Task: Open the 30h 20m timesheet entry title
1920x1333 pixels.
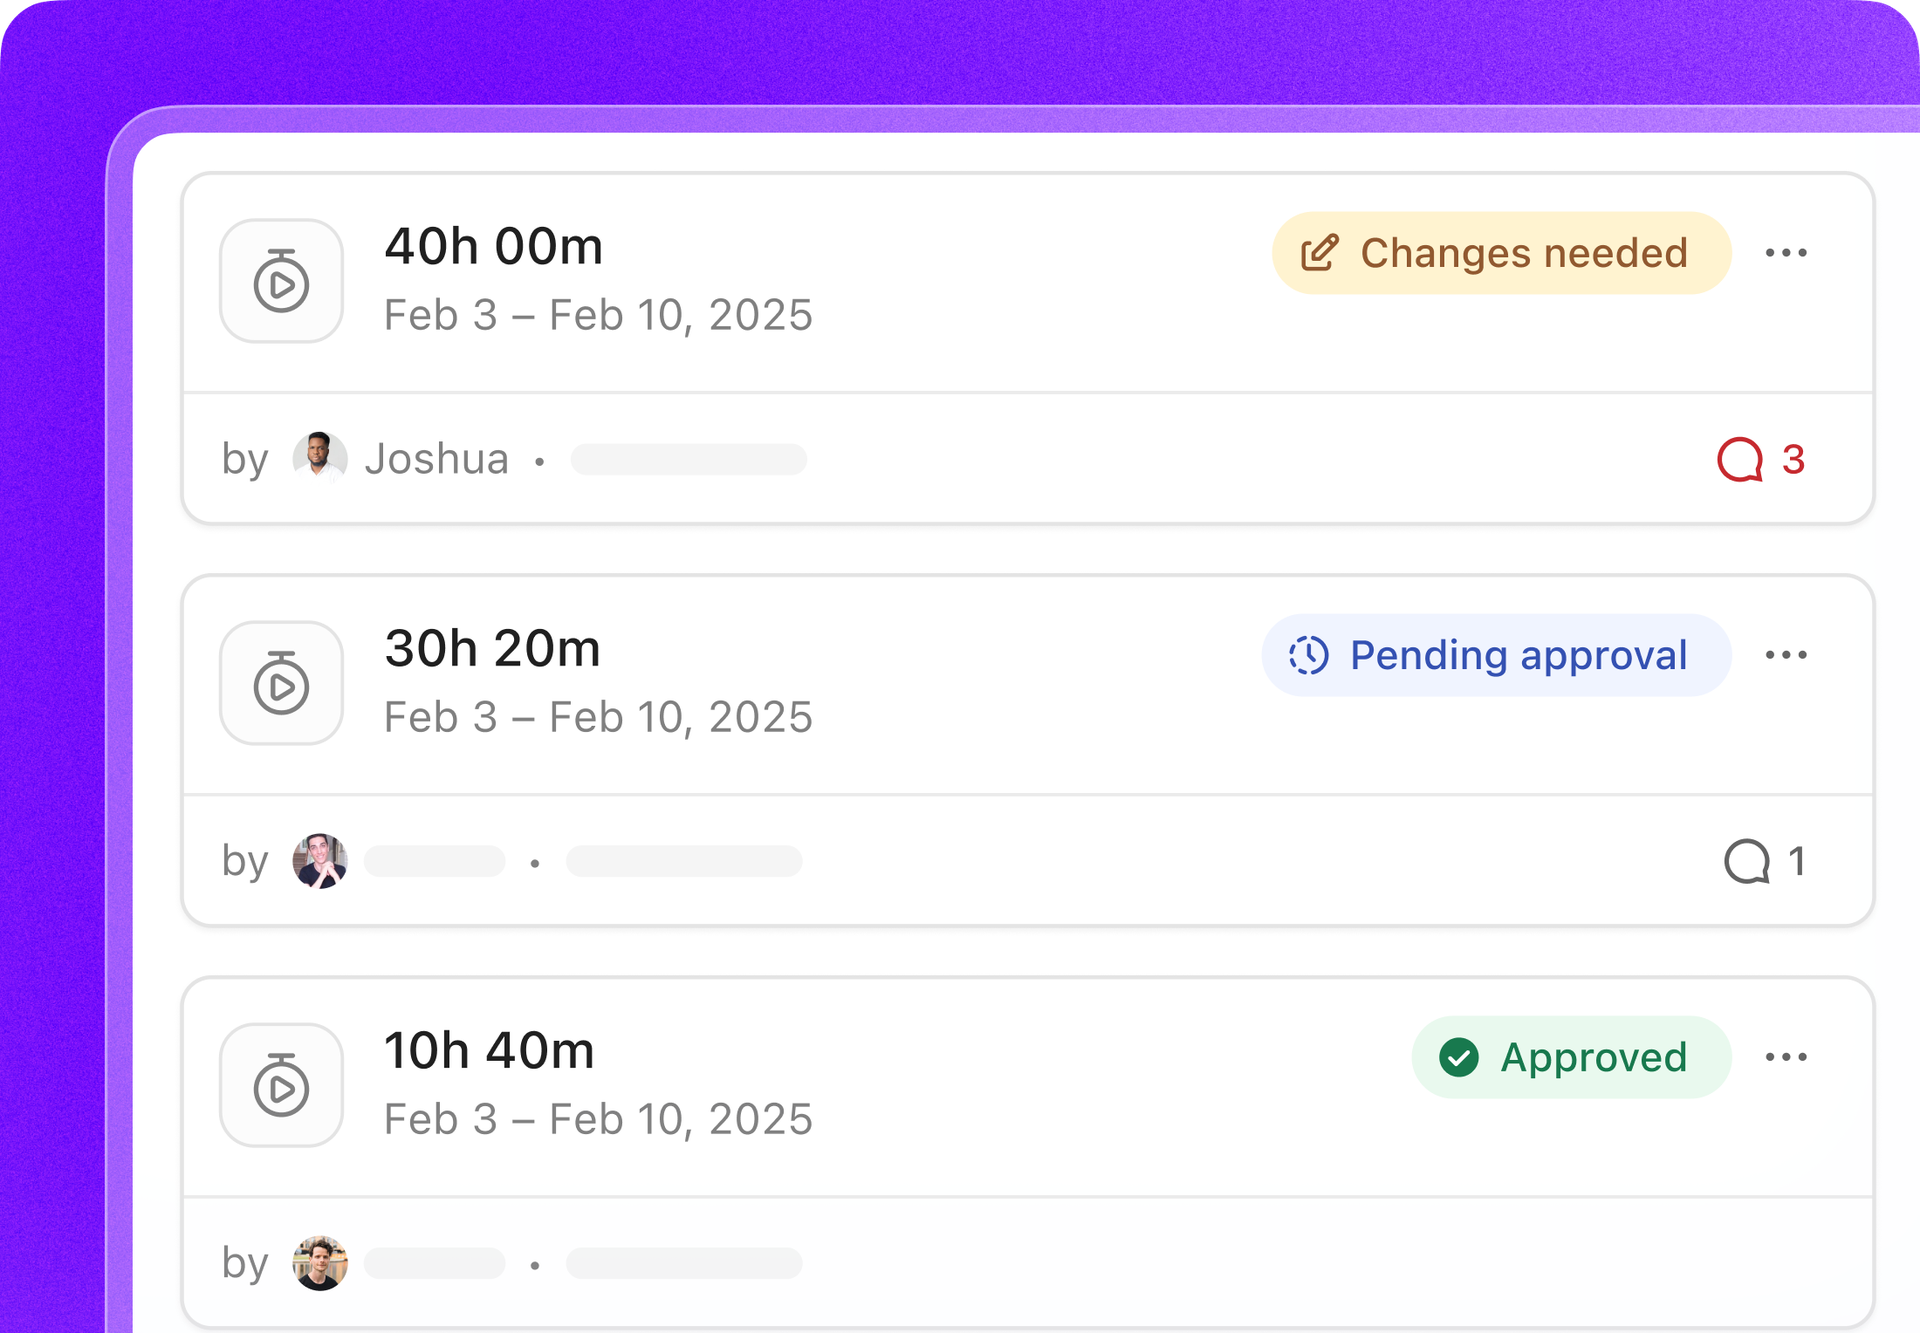Action: point(493,648)
